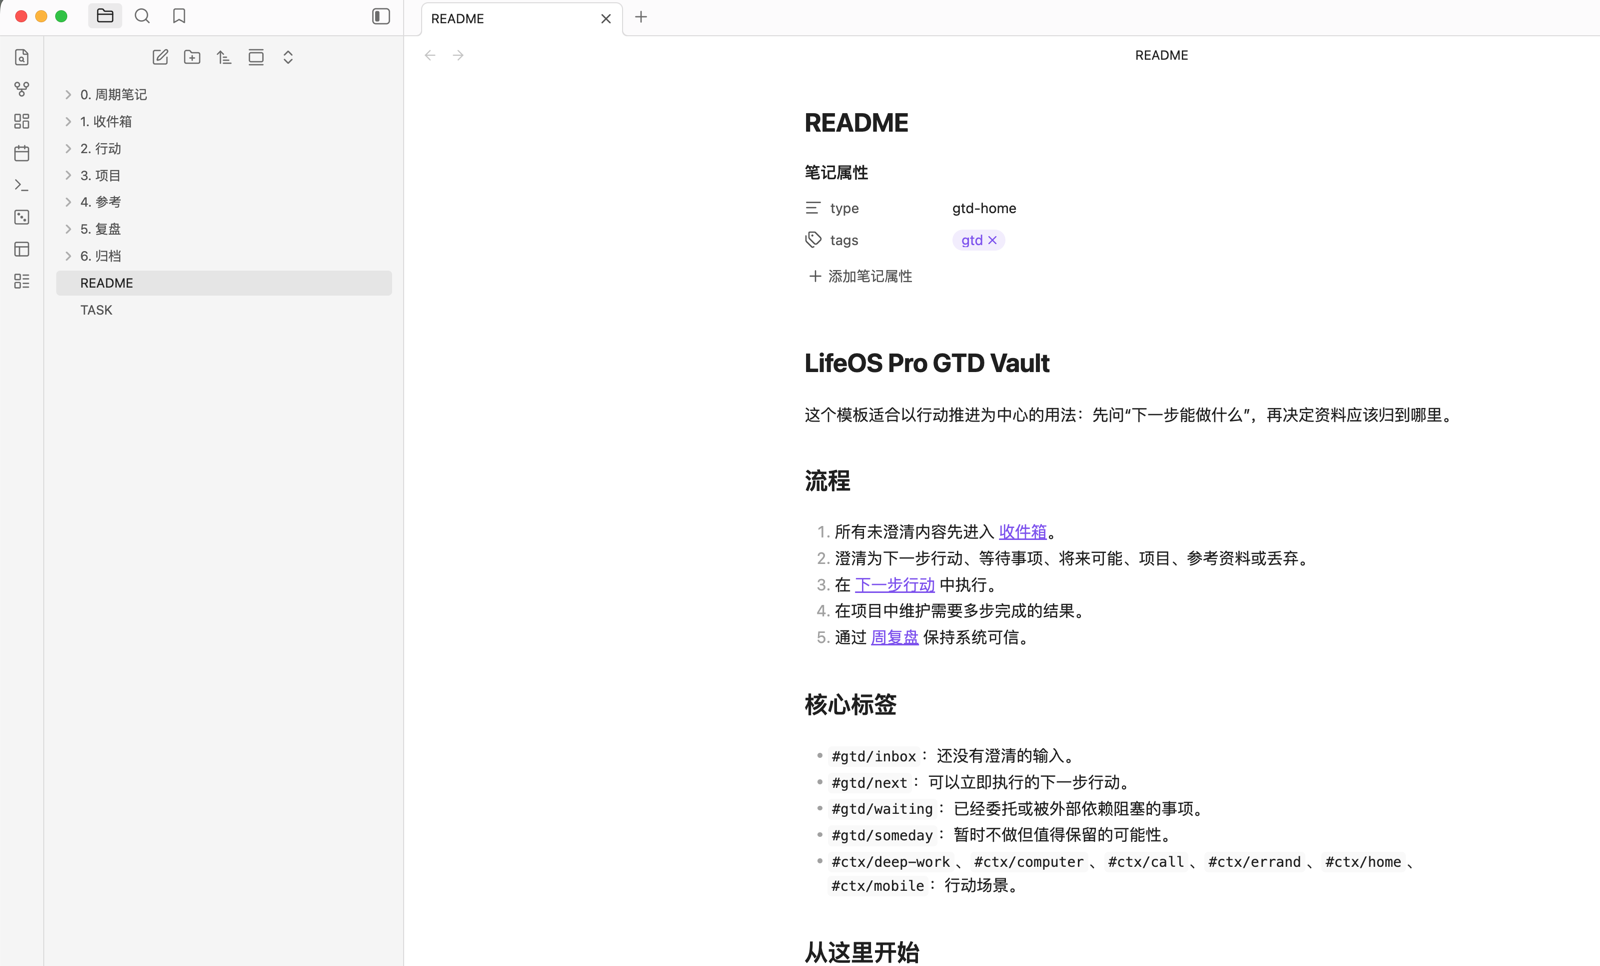Viewport: 1600px width, 966px height.
Task: Open graph view icon in ribbon
Action: pos(22,89)
